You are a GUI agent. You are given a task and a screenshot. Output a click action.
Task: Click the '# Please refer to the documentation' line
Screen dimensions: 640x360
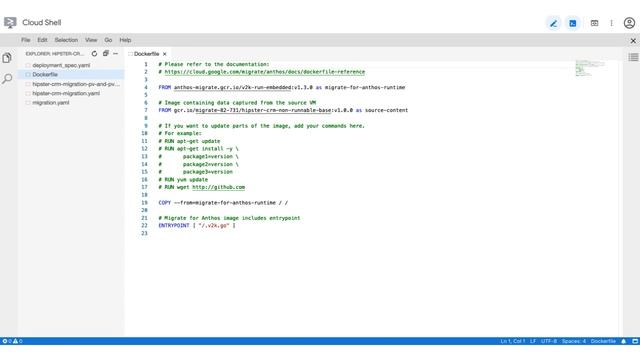click(213, 64)
